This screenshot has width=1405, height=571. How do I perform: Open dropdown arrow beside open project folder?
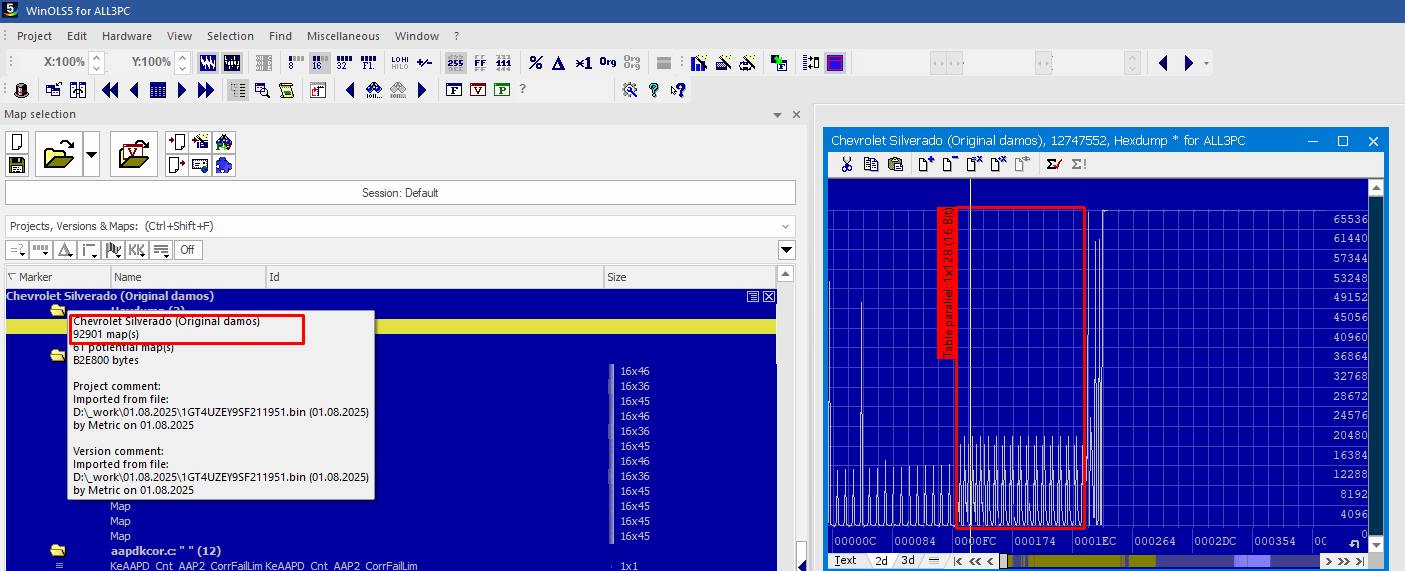(x=92, y=154)
